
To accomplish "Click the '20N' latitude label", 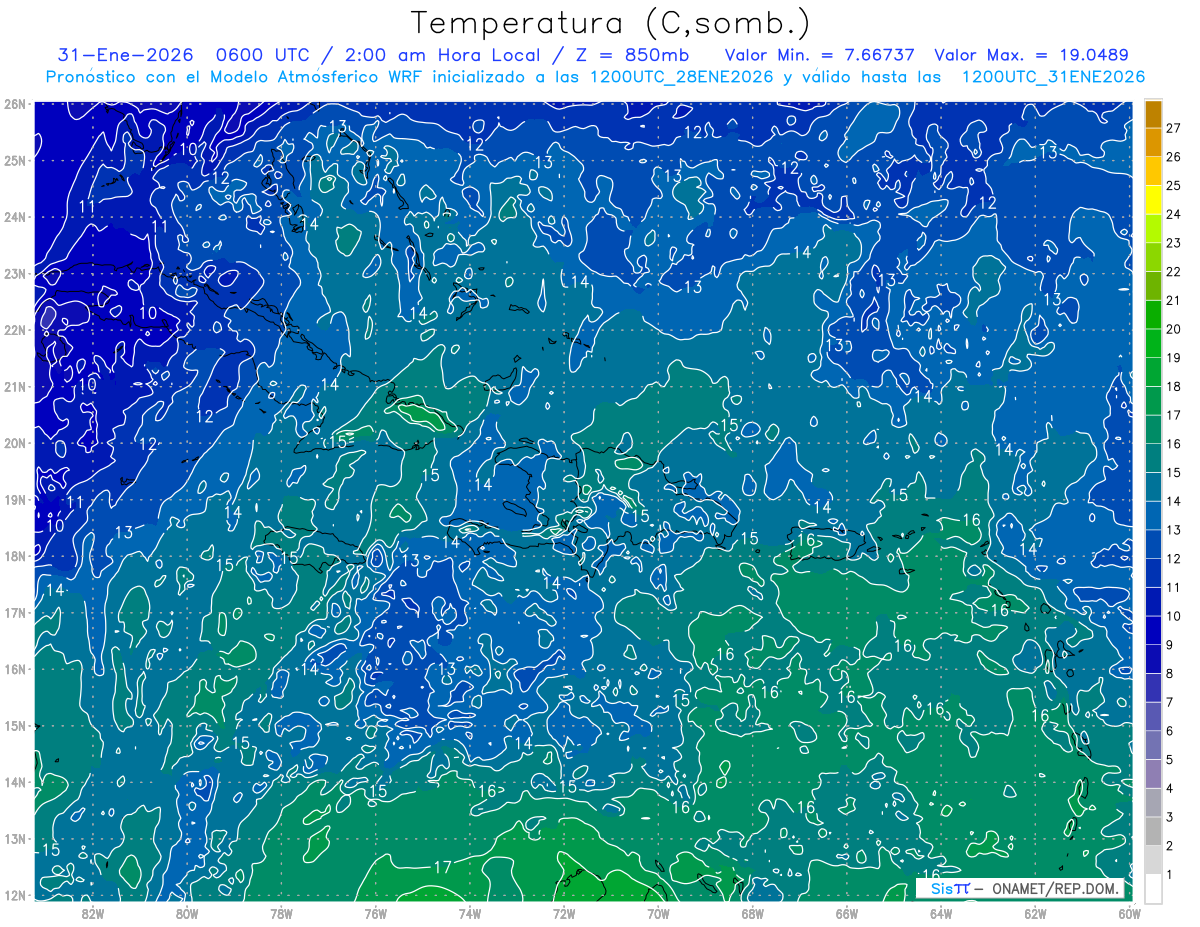I will point(14,443).
